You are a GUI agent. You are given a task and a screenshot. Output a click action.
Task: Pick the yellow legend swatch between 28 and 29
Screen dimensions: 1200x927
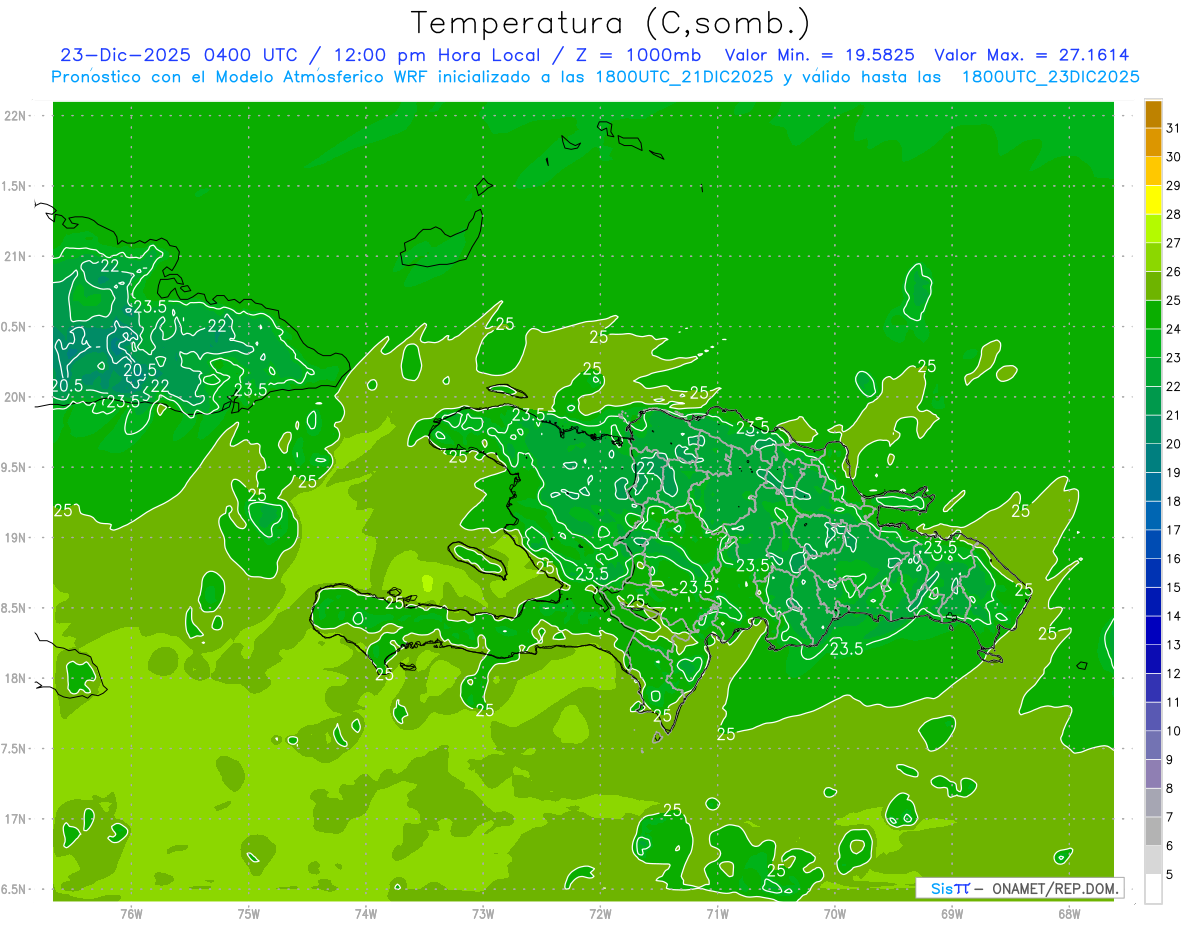[1153, 199]
